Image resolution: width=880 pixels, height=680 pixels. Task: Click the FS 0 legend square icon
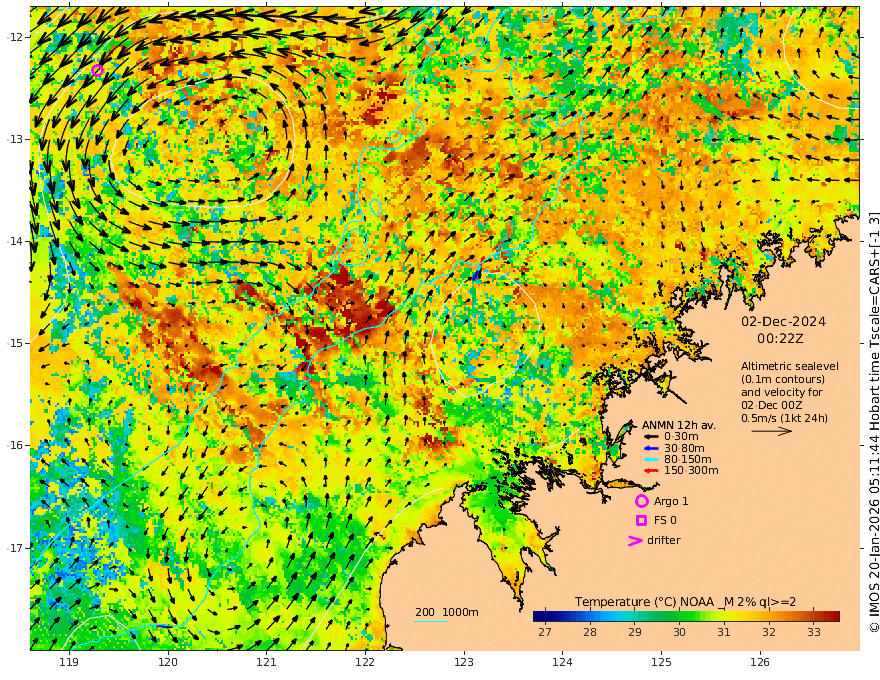[x=641, y=520]
